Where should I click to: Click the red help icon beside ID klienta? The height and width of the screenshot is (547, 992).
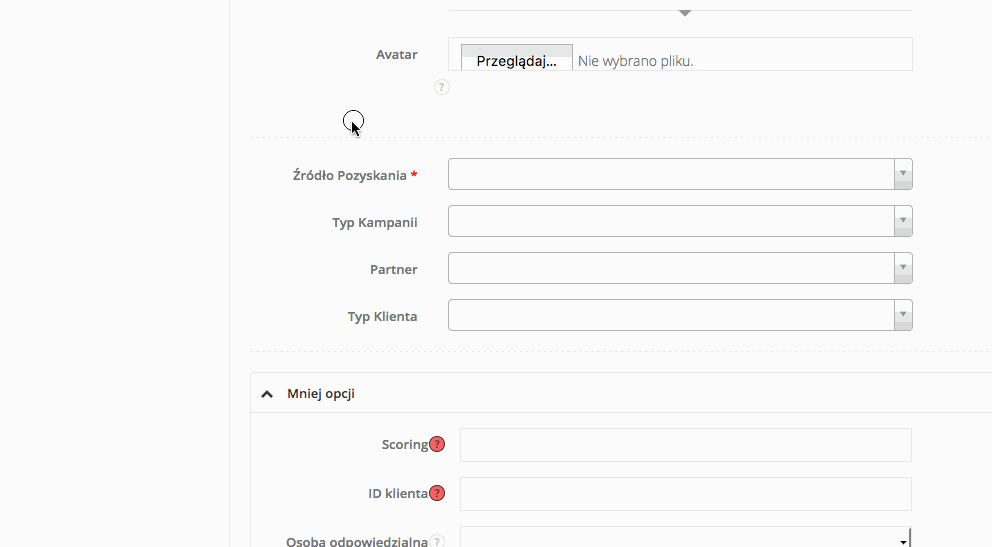coord(437,493)
